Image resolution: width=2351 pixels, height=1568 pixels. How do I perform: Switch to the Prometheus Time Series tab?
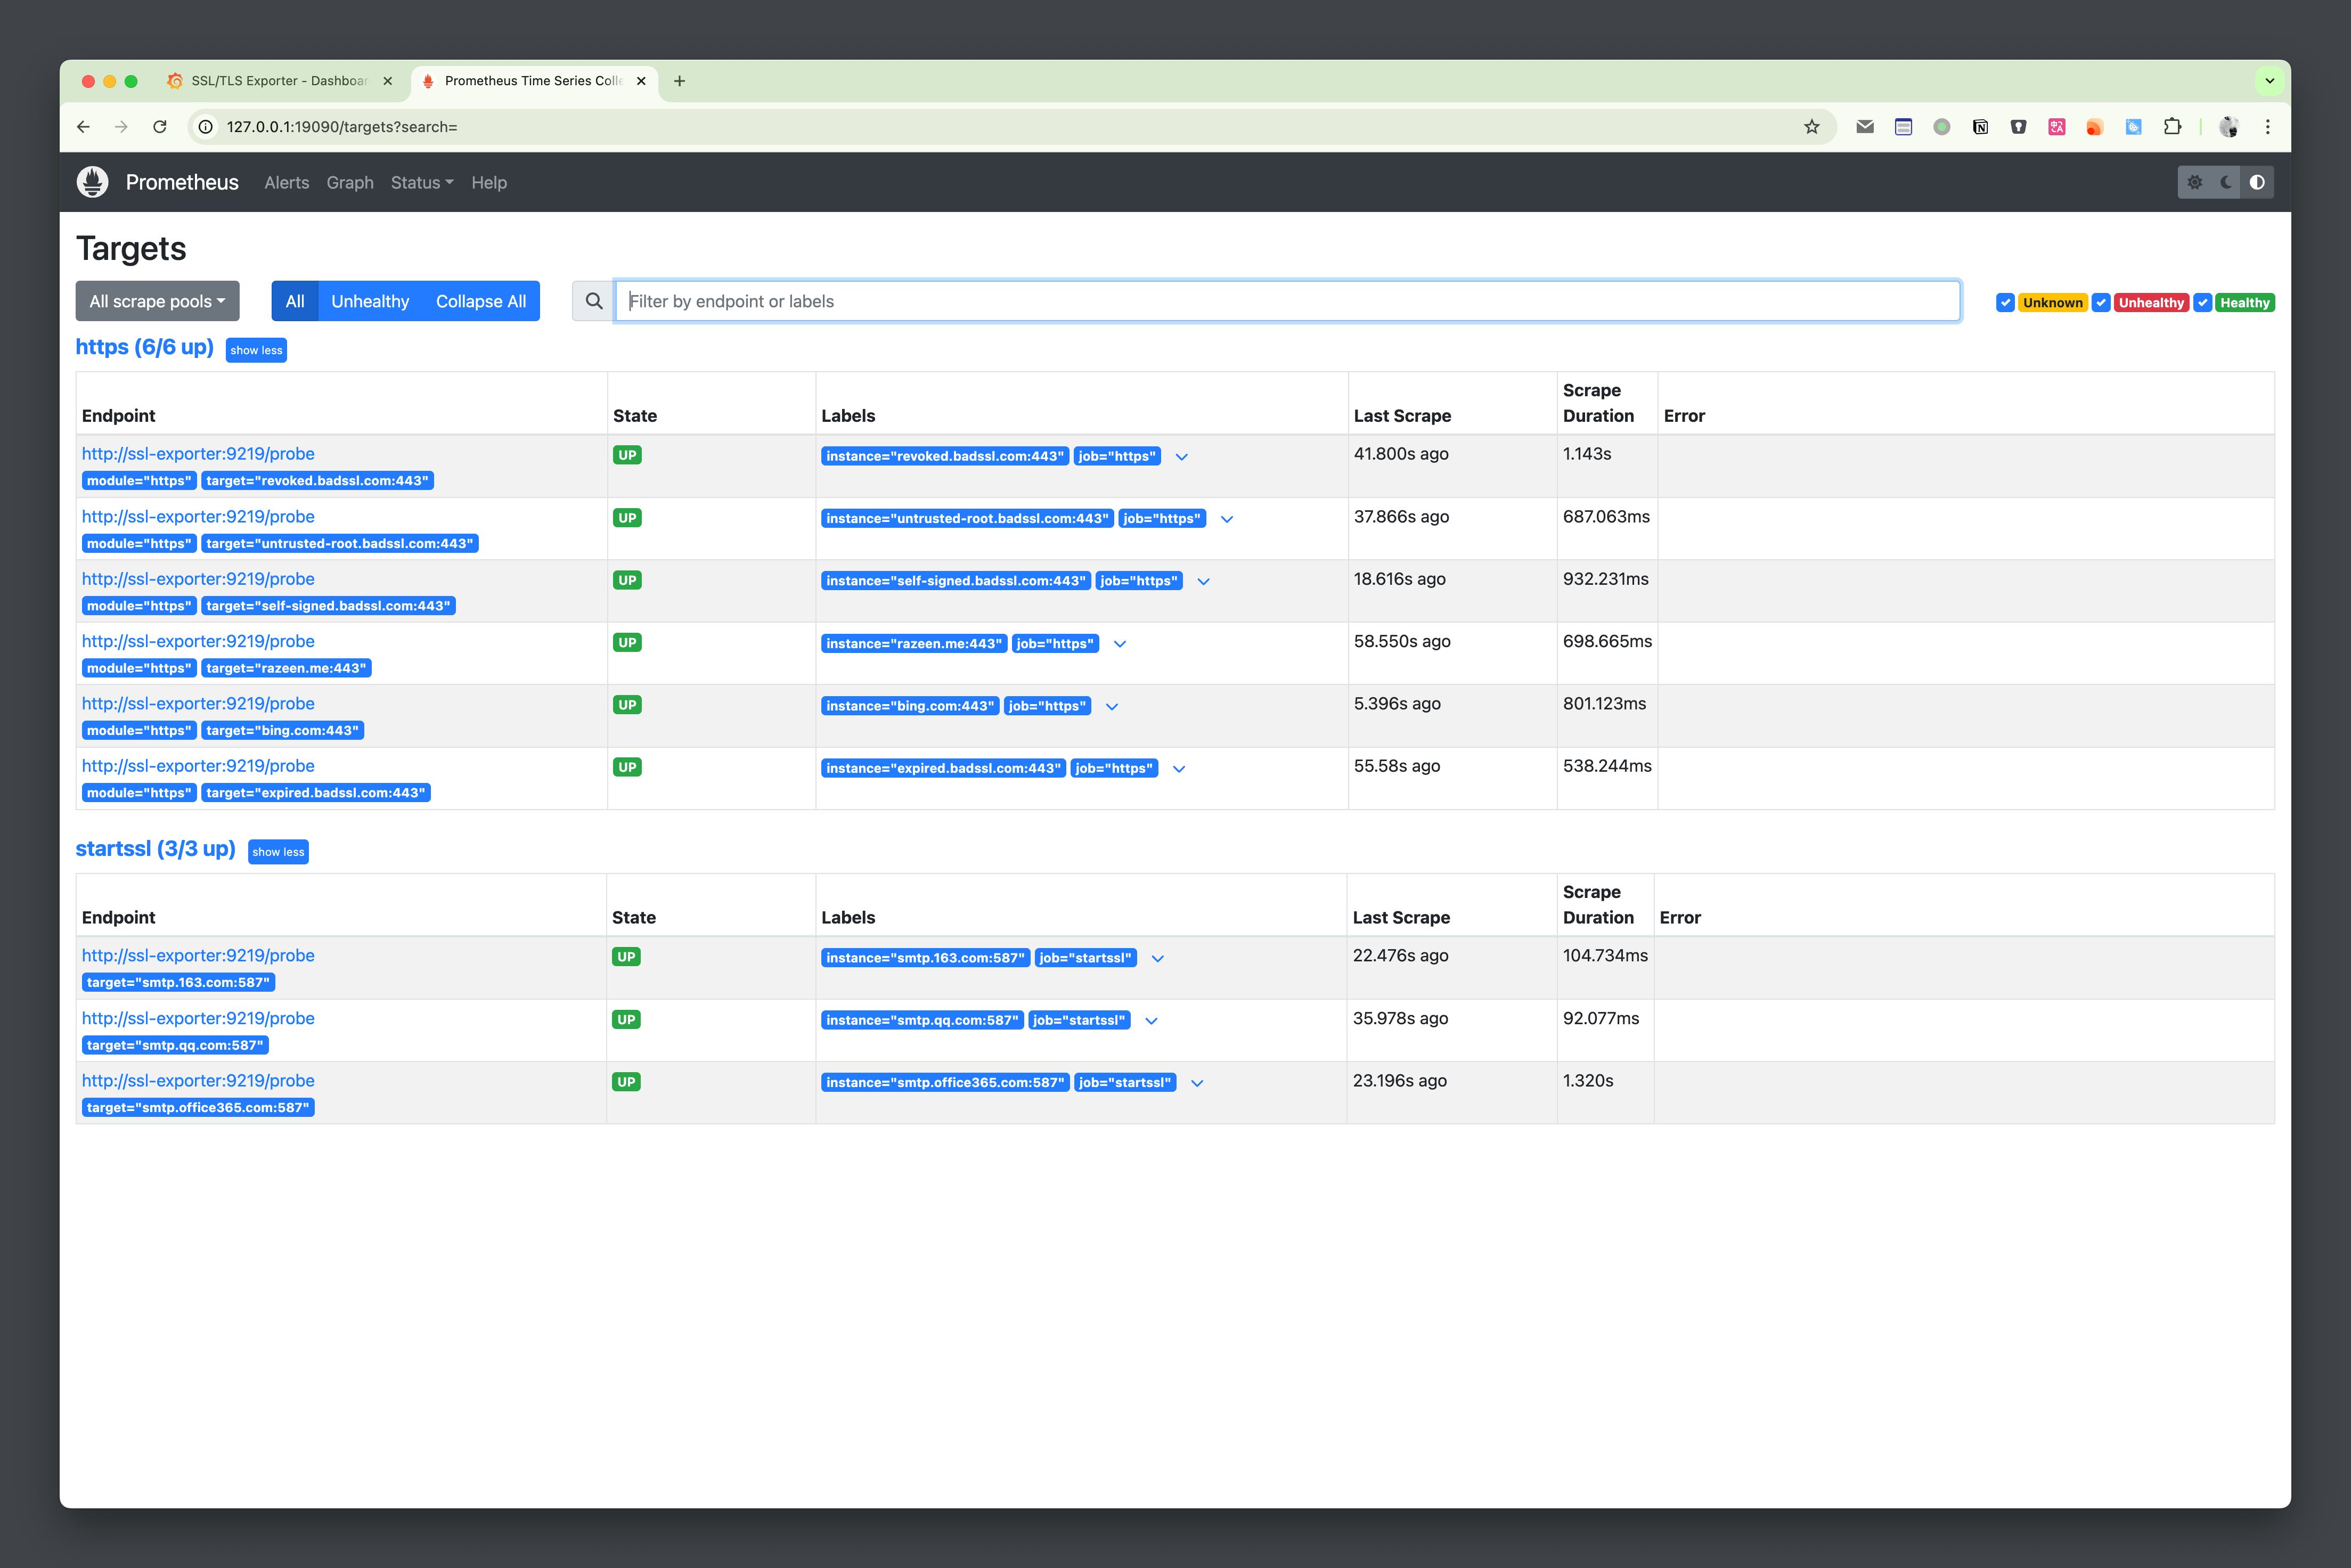pyautogui.click(x=533, y=81)
